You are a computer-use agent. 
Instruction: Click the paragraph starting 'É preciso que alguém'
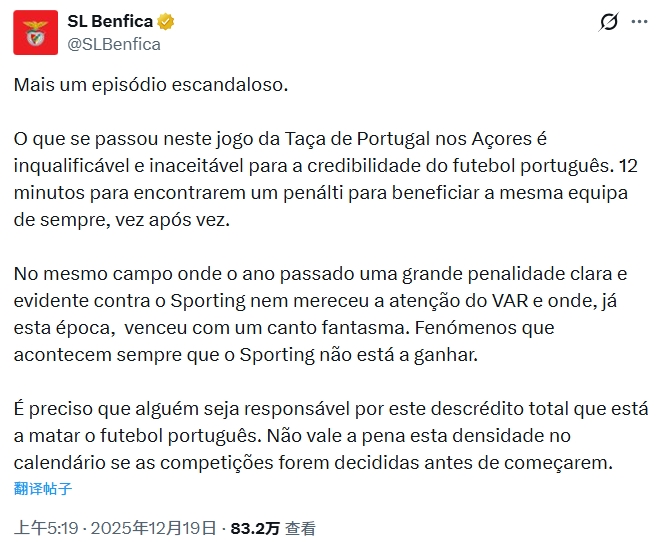(x=320, y=436)
